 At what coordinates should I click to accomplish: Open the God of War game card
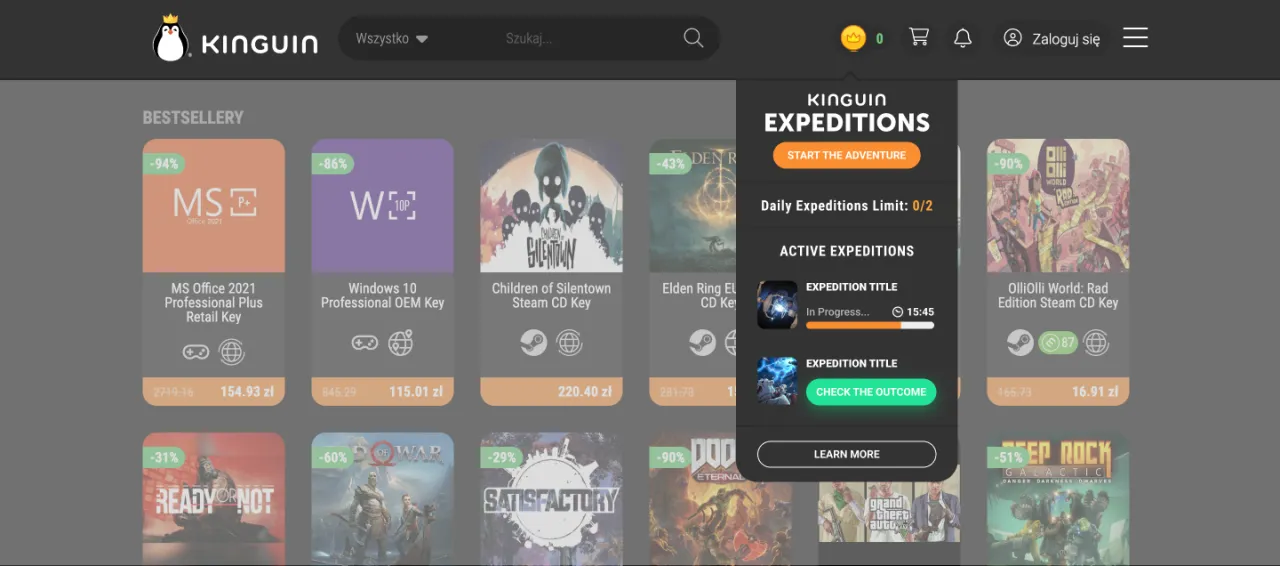point(382,499)
